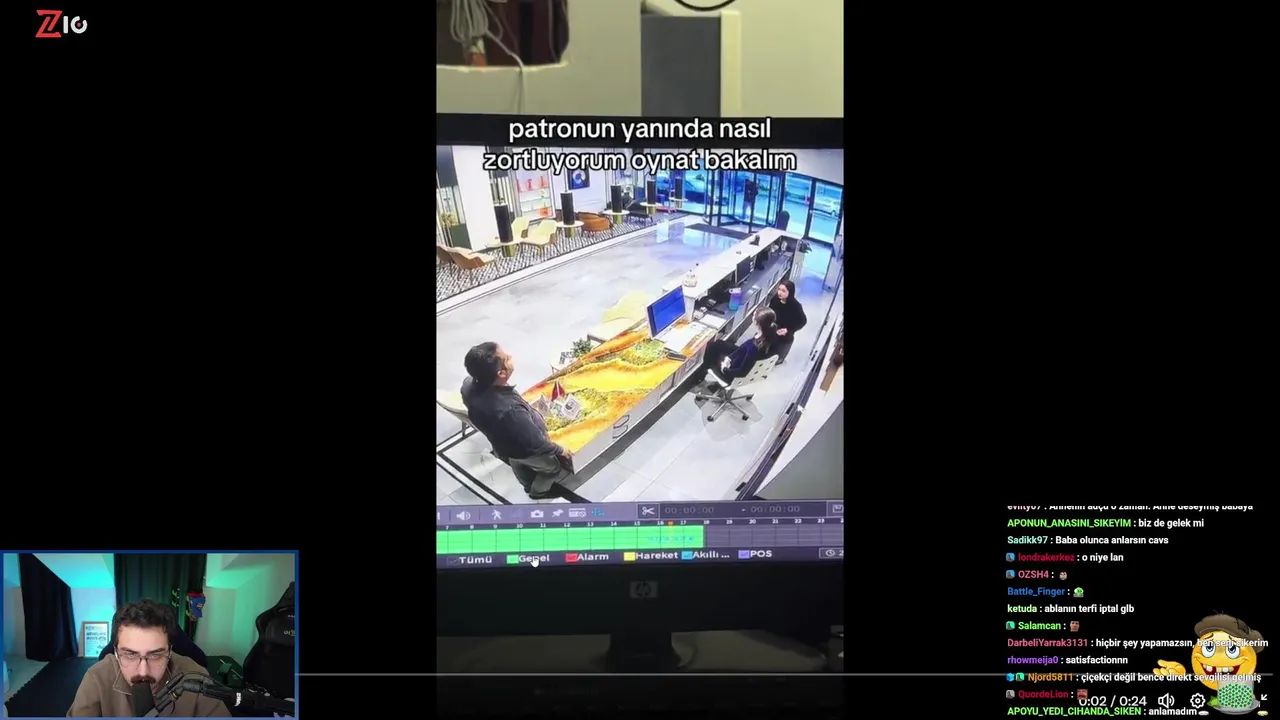The image size is (1280, 720).
Task: Click the "Baba olunca anlarsın cavs" chat message
Action: pyautogui.click(x=1111, y=540)
